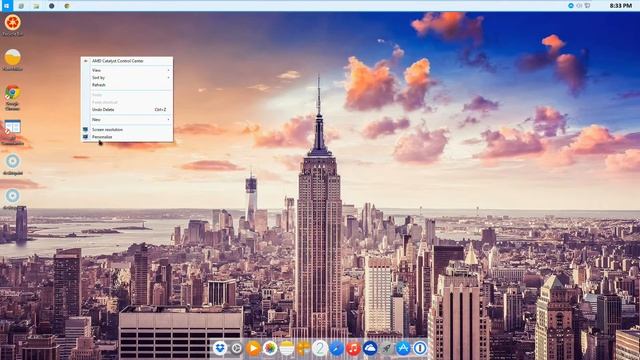Launch the orange play media player in dock
This screenshot has height=360, width=640.
(253, 348)
